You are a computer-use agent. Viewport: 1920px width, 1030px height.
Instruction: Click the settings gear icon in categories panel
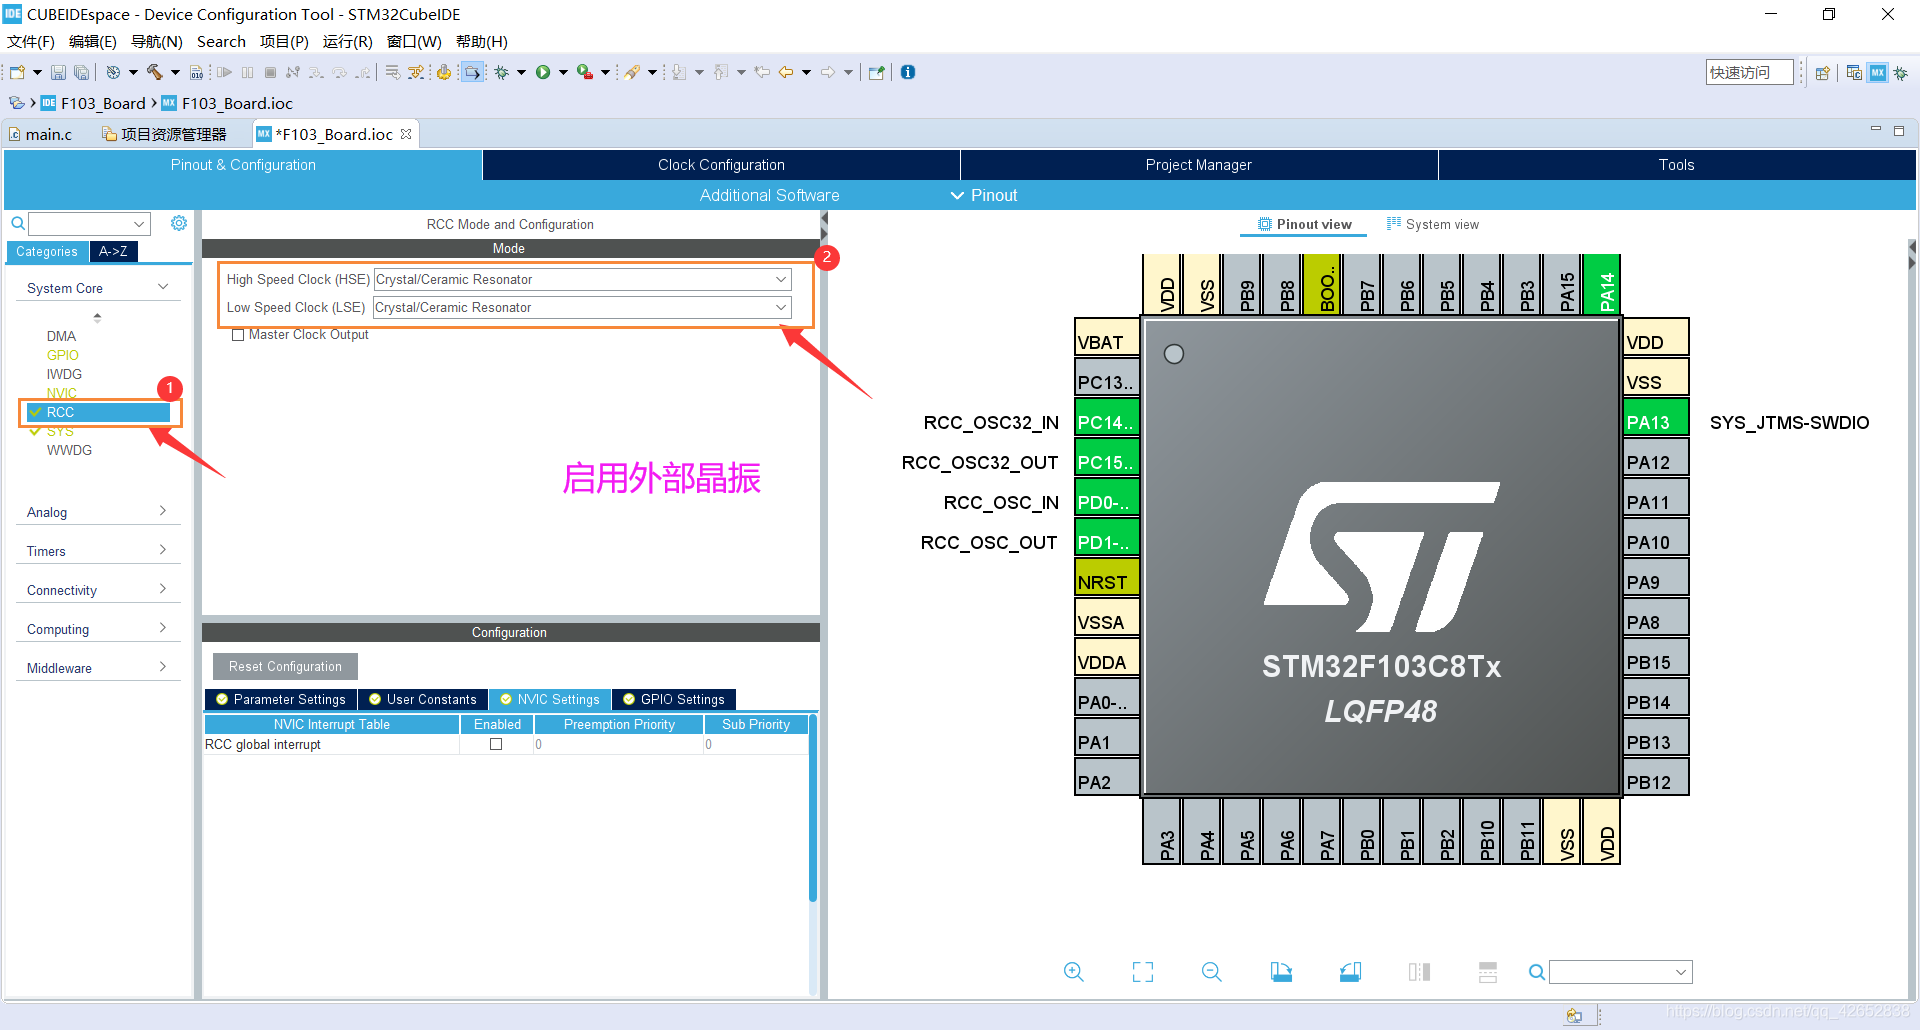point(179,223)
